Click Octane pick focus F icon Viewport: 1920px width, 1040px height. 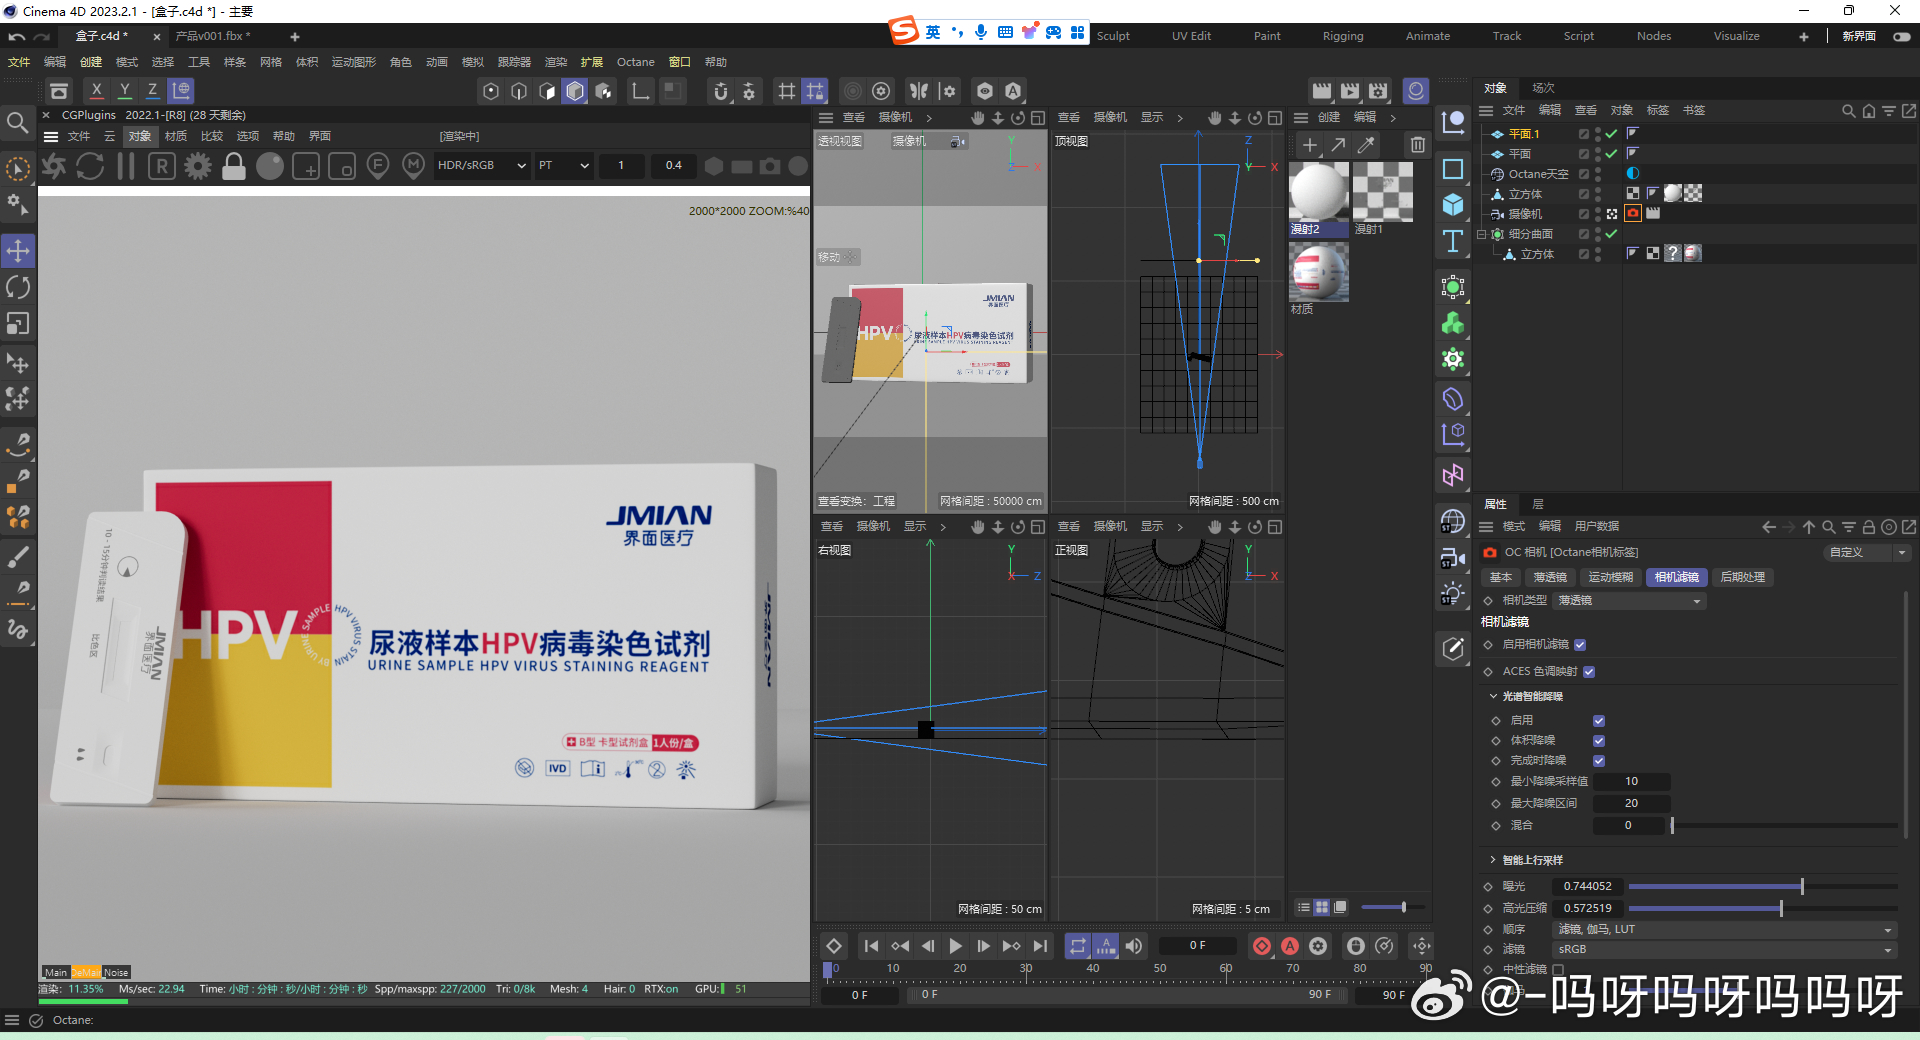tap(378, 166)
